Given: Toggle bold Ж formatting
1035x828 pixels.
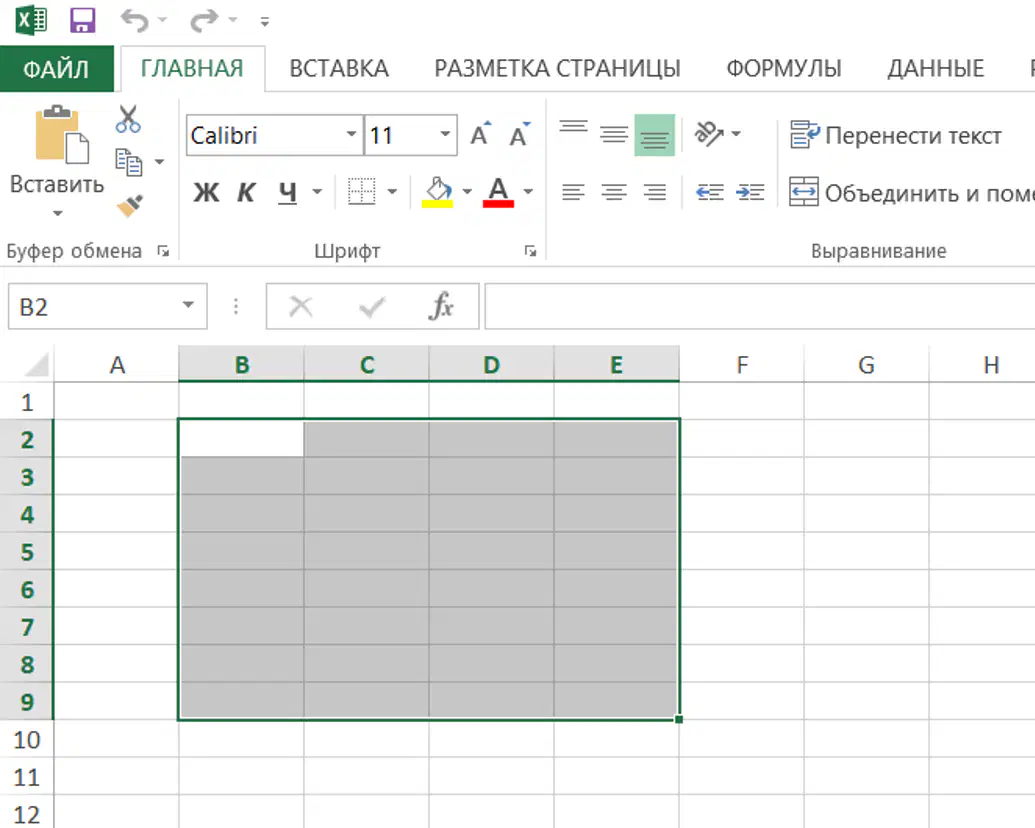Looking at the screenshot, I should pyautogui.click(x=206, y=192).
